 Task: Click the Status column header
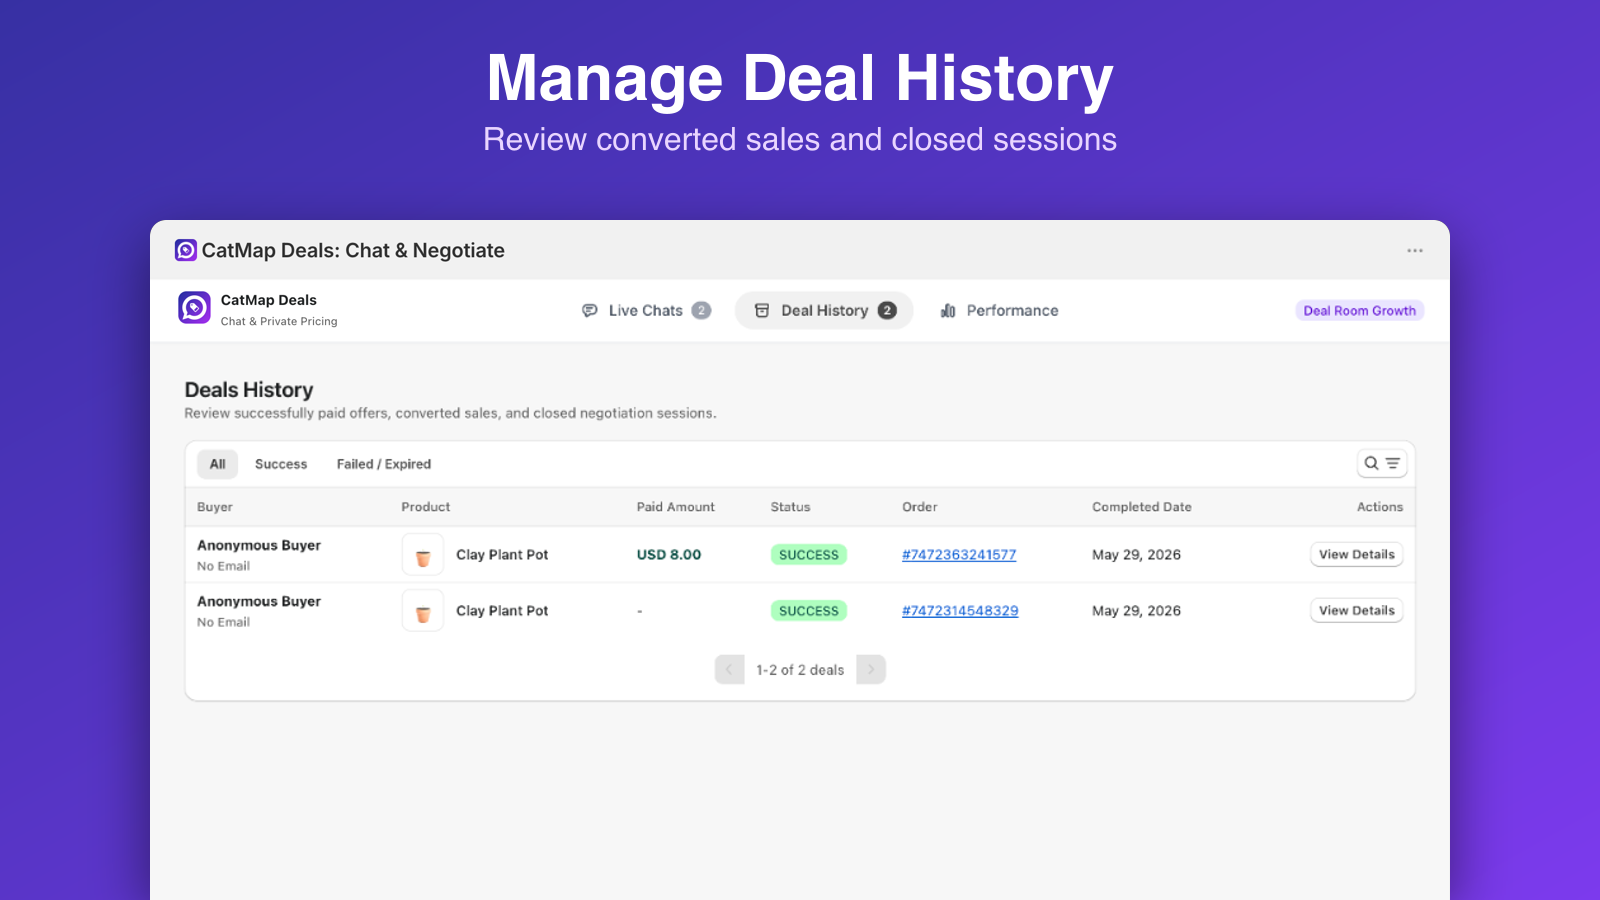[x=791, y=507]
